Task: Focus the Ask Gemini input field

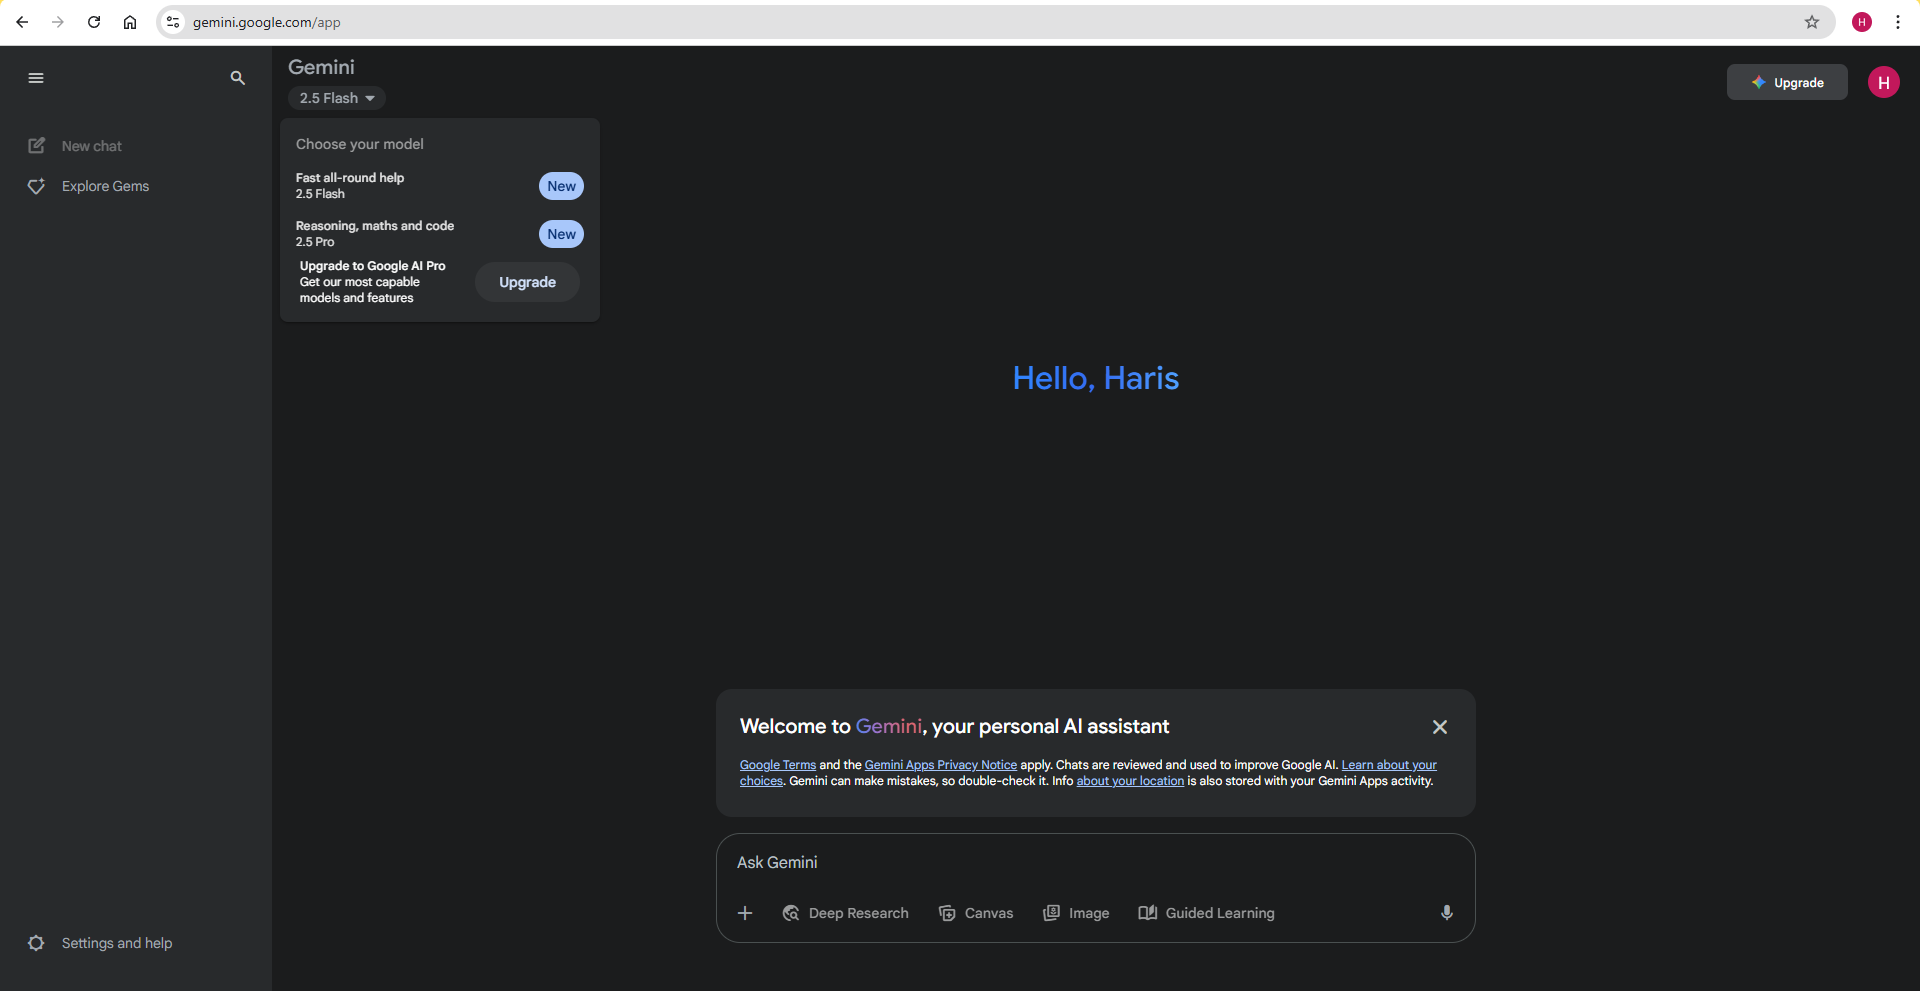Action: 1095,862
